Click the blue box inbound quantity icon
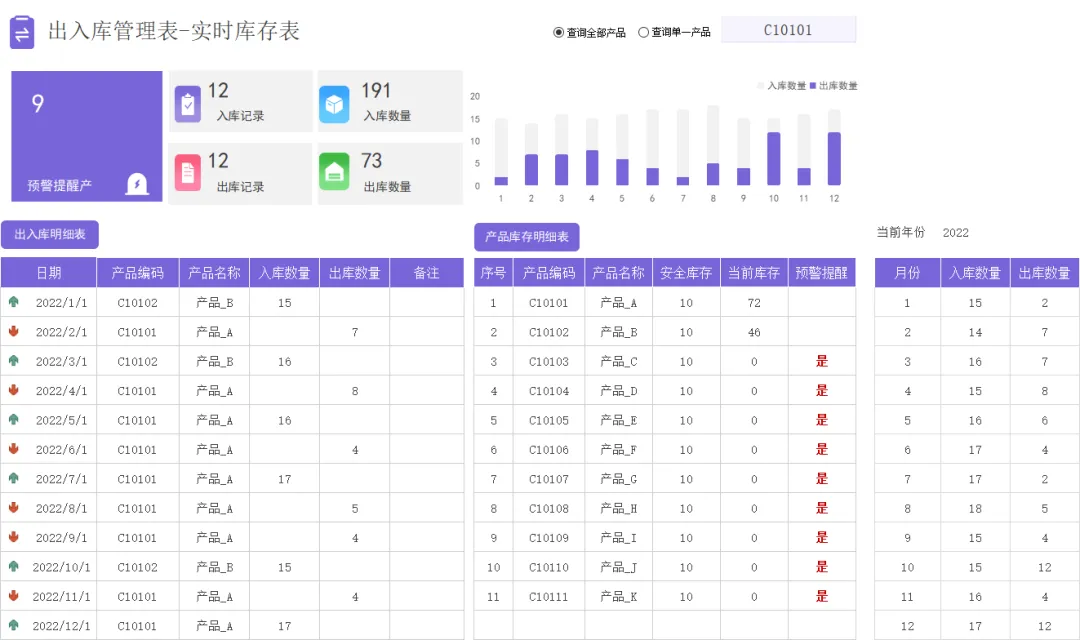Screen dimensions: 1080x640 point(334,104)
